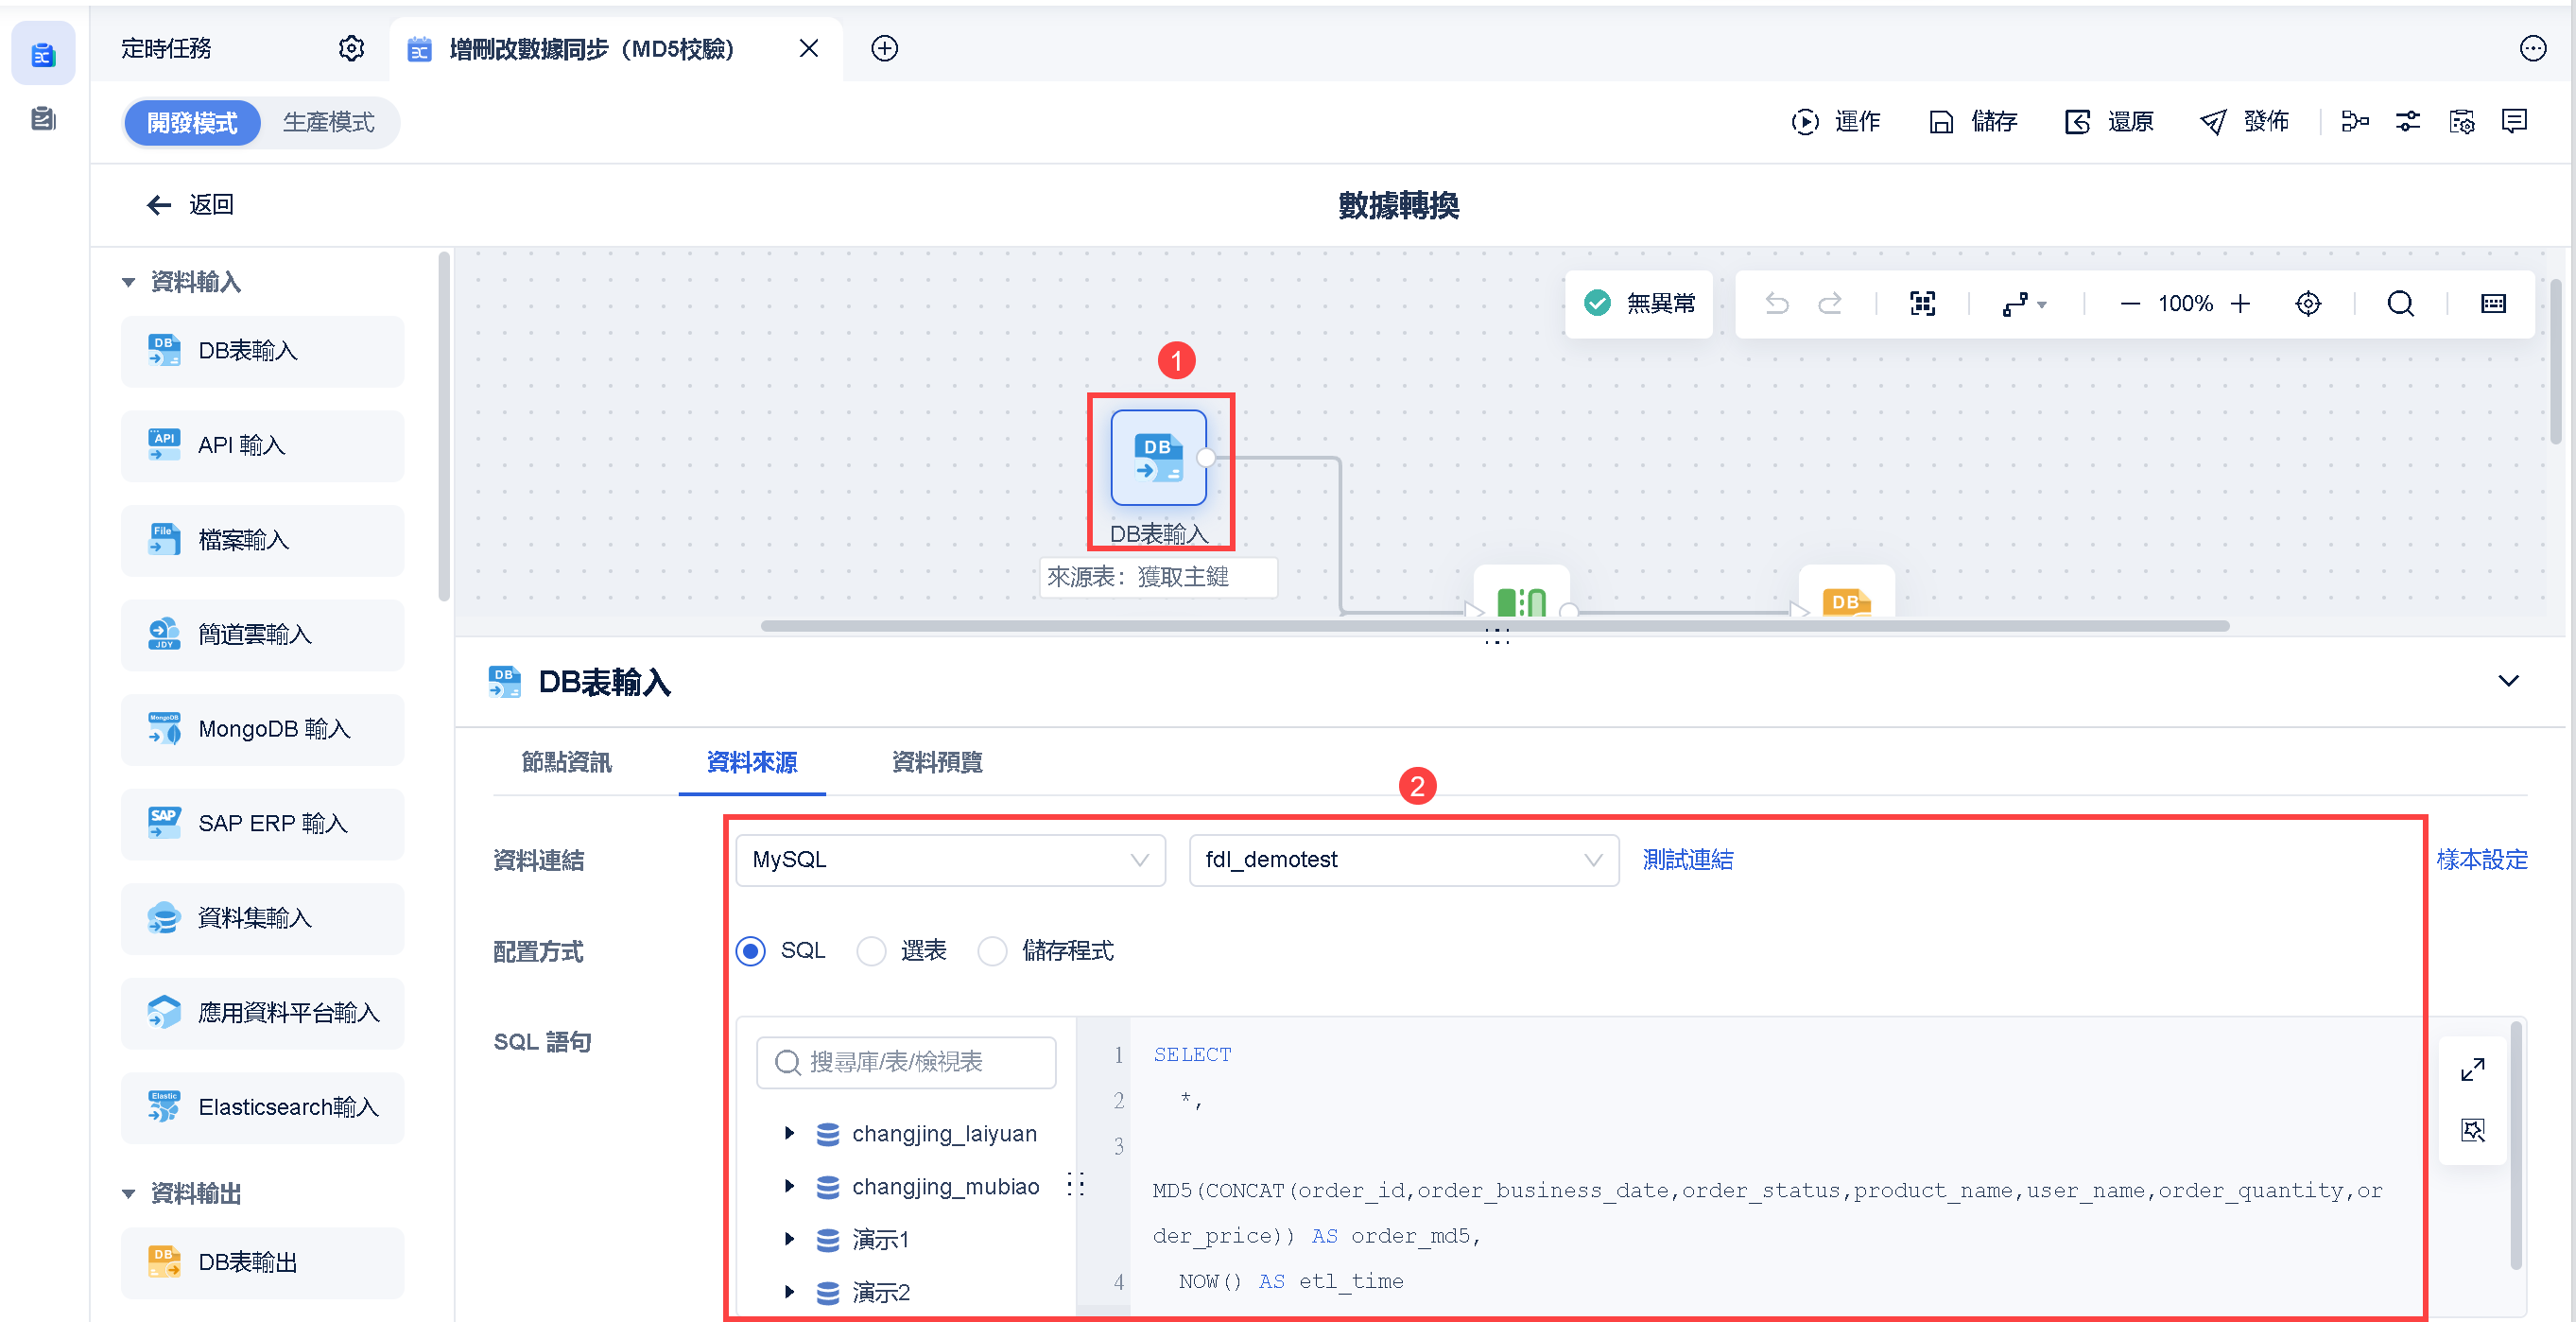
Task: Open the MySQL data source dropdown
Action: pos(949,860)
